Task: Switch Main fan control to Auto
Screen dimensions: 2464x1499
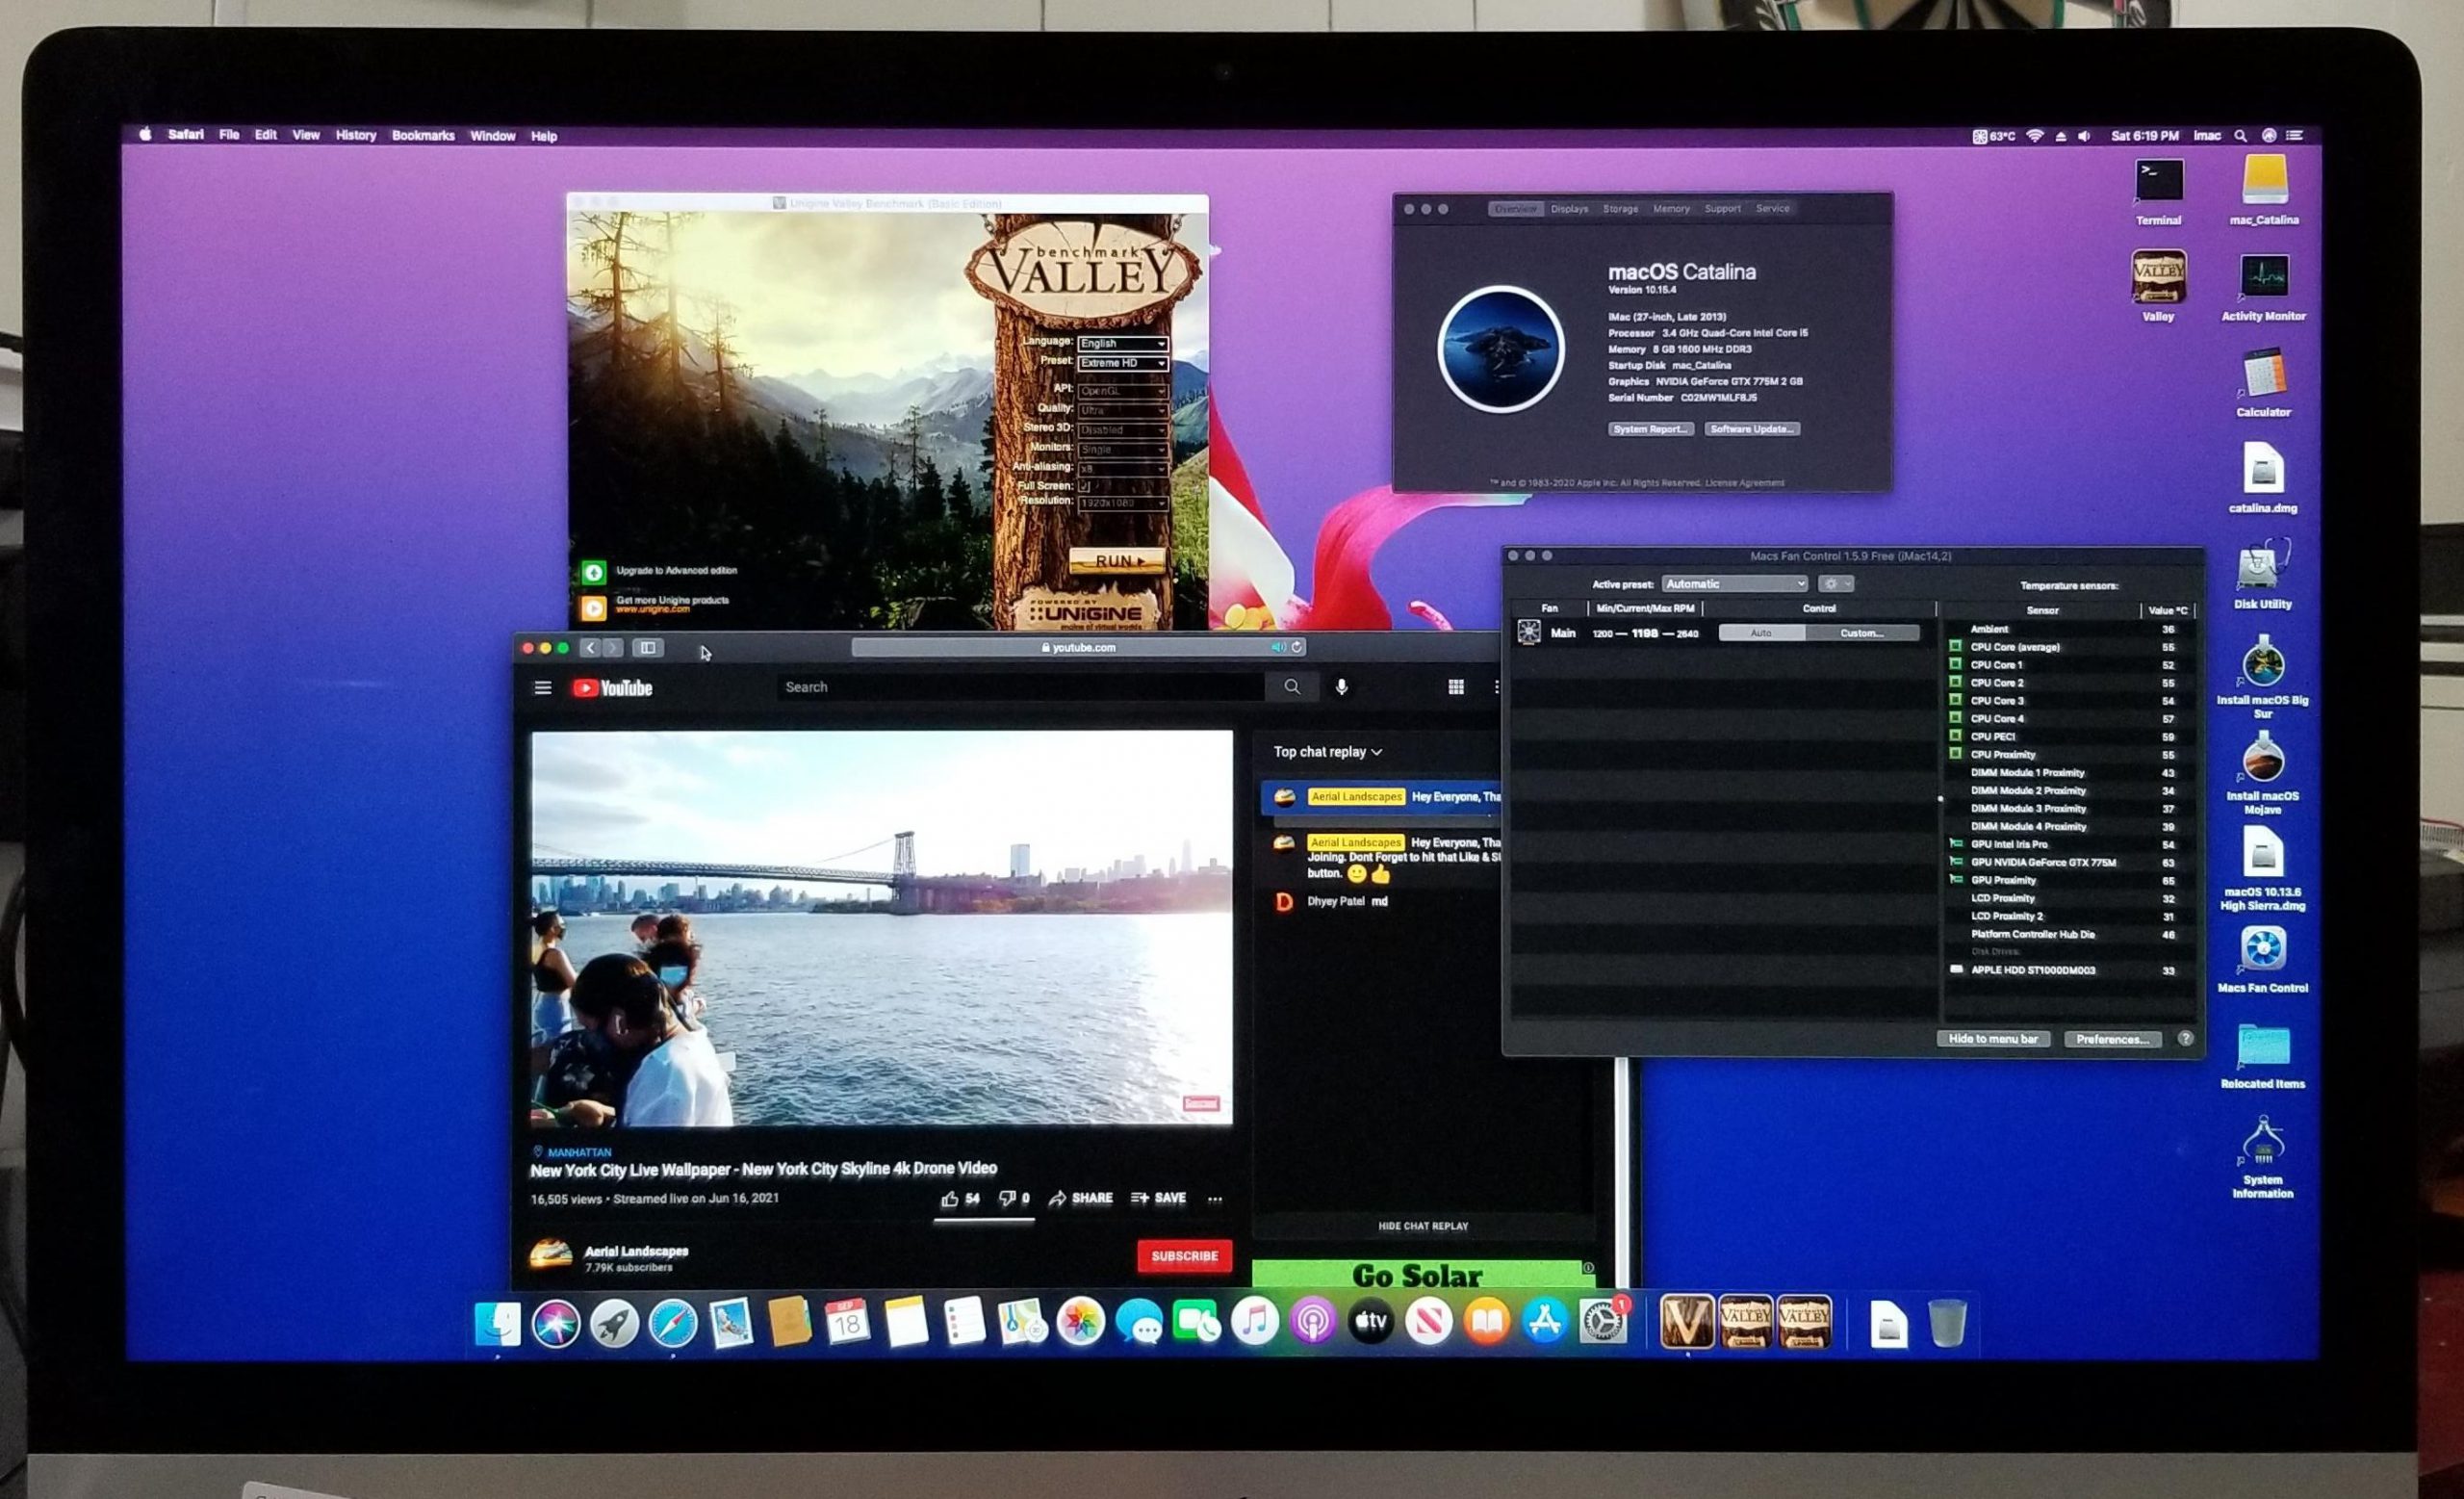Action: (x=1762, y=633)
